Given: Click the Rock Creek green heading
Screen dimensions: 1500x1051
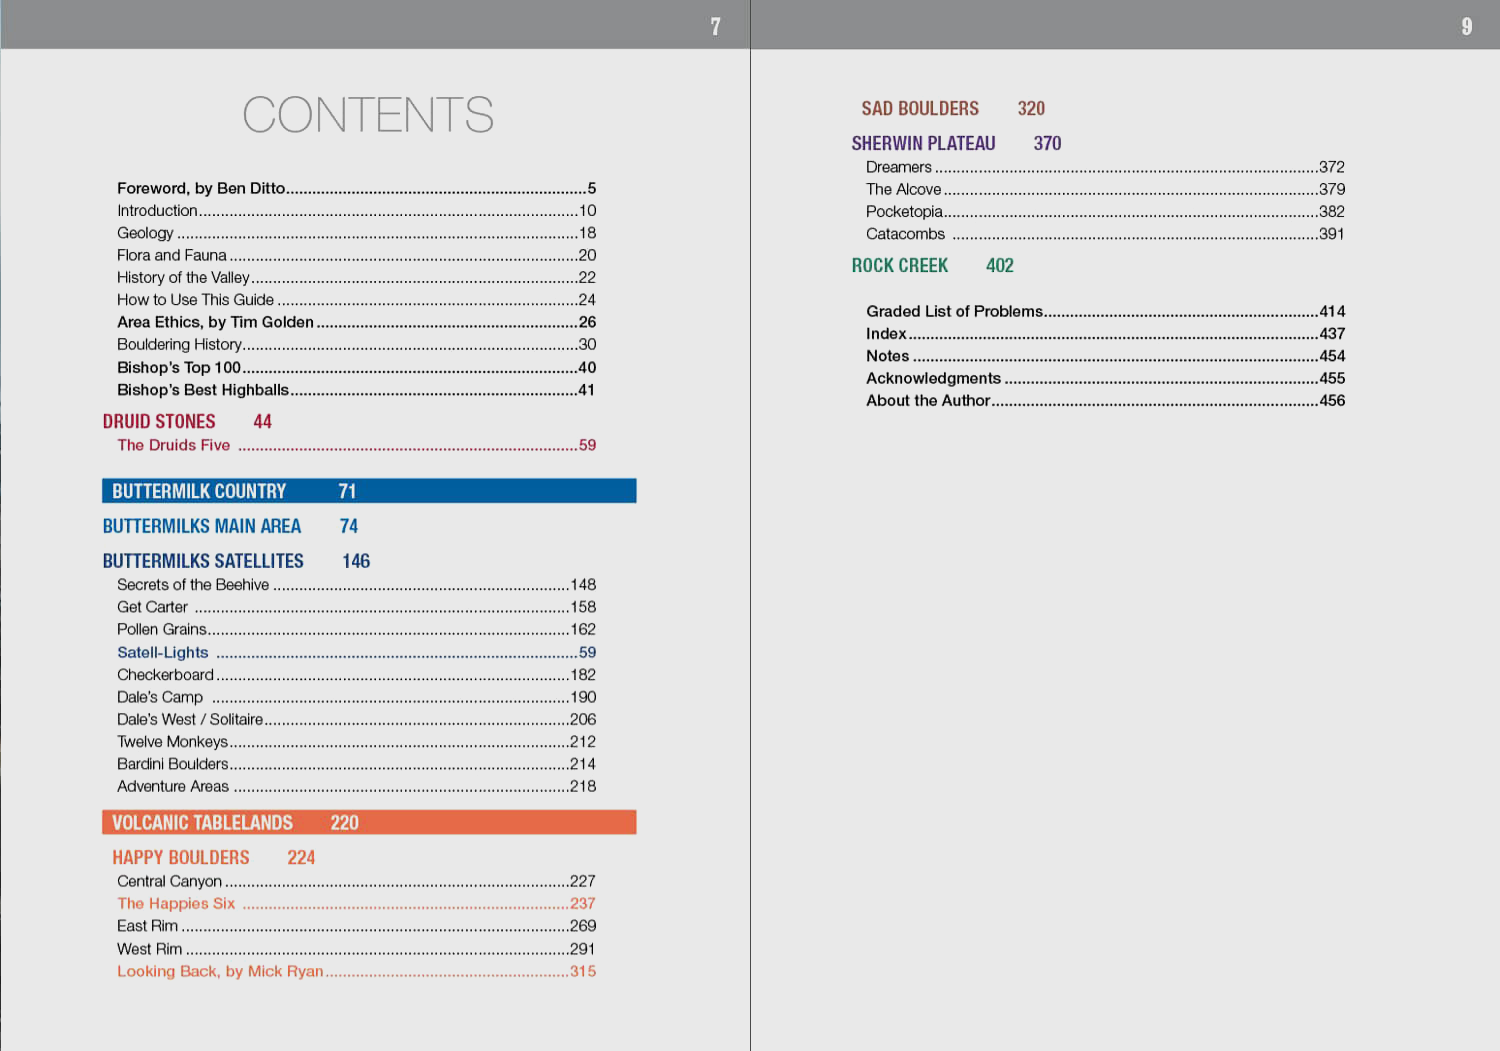Looking at the screenshot, I should 900,266.
